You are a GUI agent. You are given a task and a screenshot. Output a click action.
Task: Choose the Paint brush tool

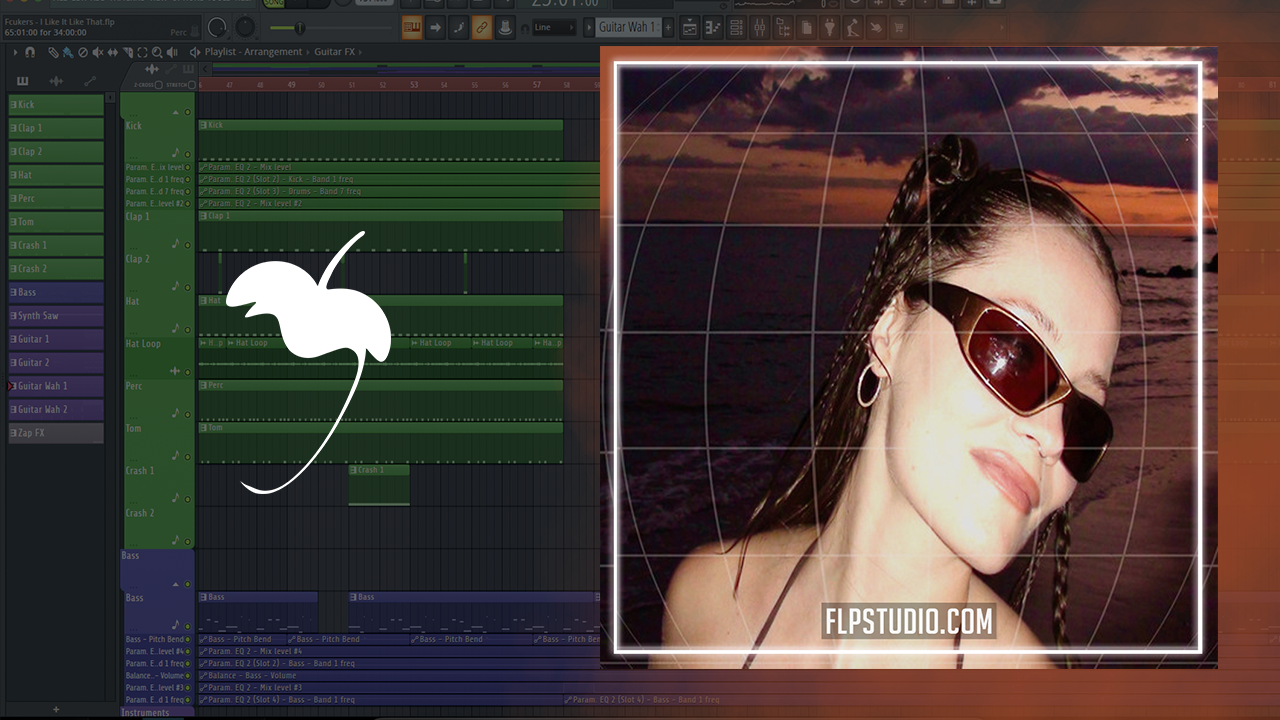coord(67,52)
